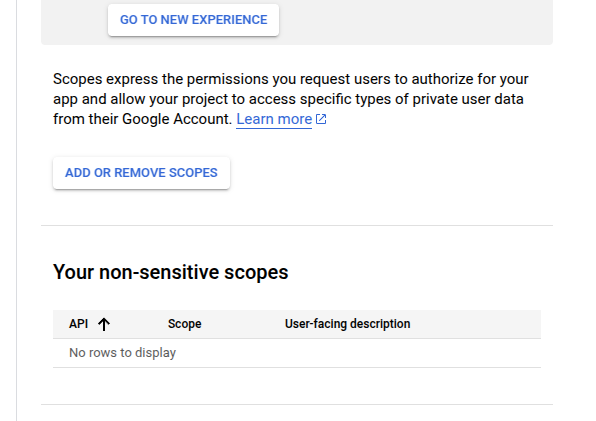This screenshot has height=421, width=596.
Task: Sort the table by the API column
Action: pyautogui.click(x=79, y=324)
